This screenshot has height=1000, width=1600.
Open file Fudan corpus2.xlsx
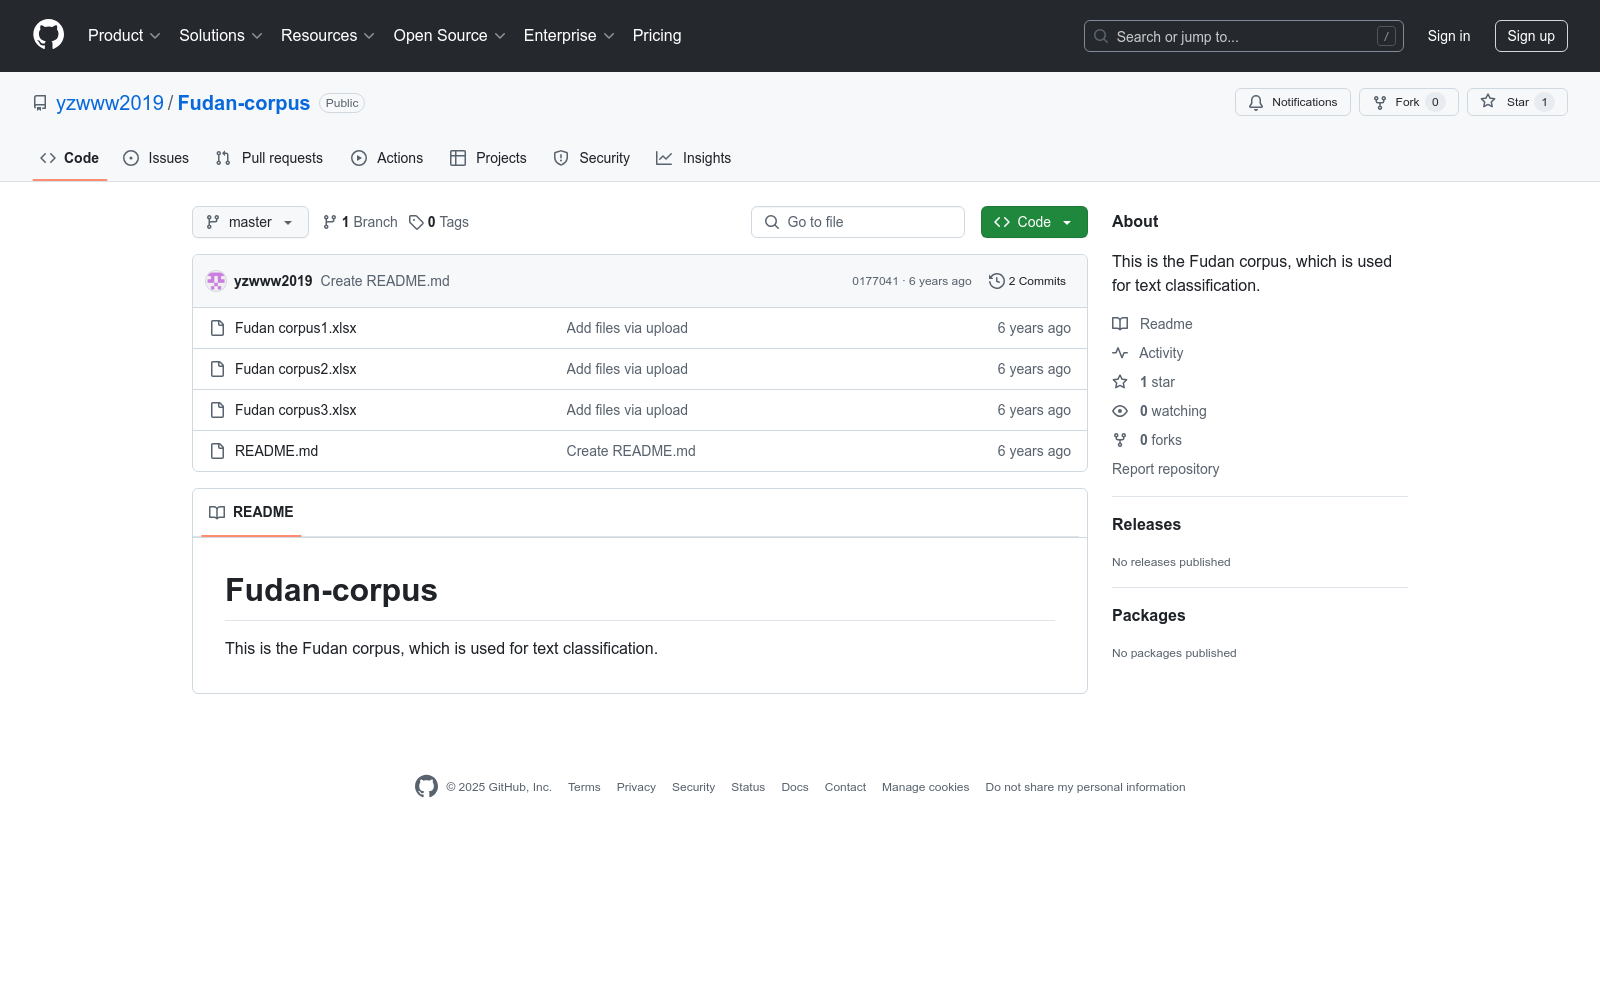[295, 369]
